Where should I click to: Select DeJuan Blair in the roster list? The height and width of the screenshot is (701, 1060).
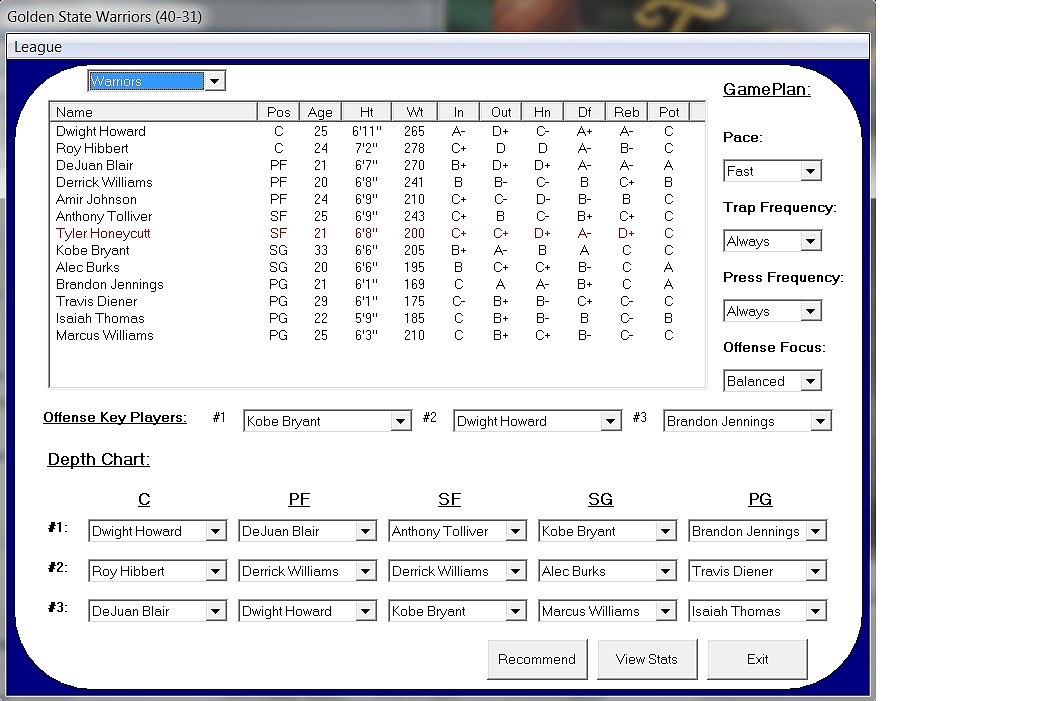[x=377, y=165]
